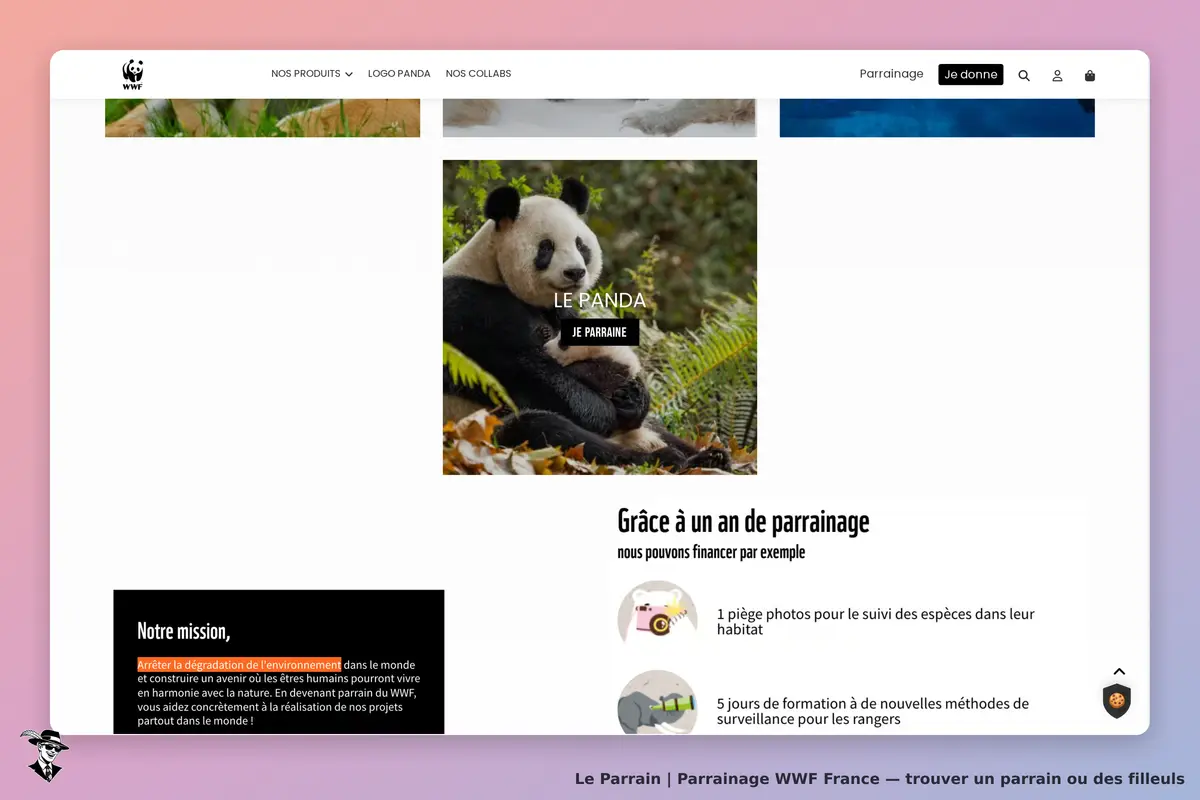Viewport: 1200px width, 800px height.
Task: Click the Grâce à un an de parrainage heading
Action: coord(744,521)
